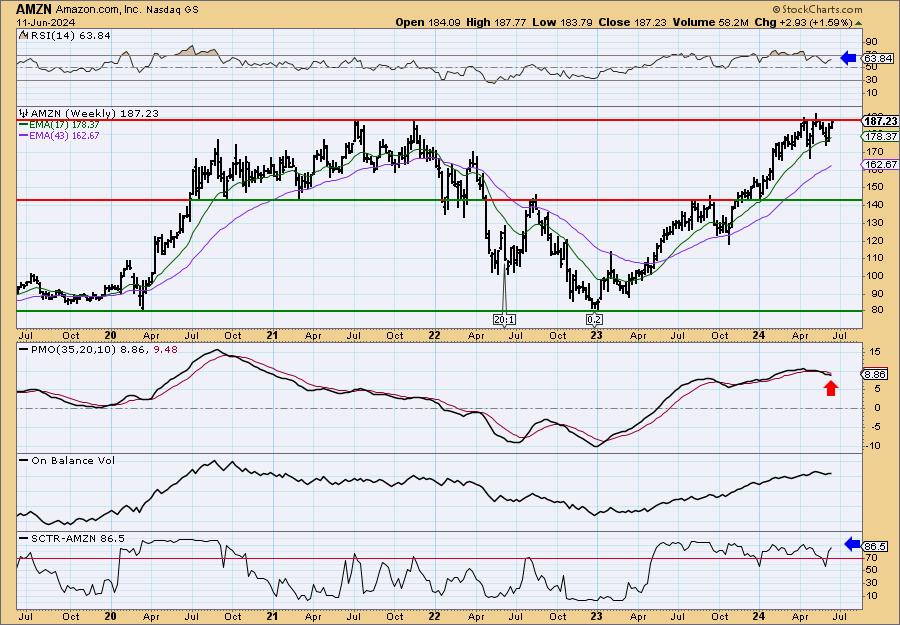The height and width of the screenshot is (625, 900).
Task: Click the 178.37 EMA value tag on the axis
Action: click(x=880, y=137)
